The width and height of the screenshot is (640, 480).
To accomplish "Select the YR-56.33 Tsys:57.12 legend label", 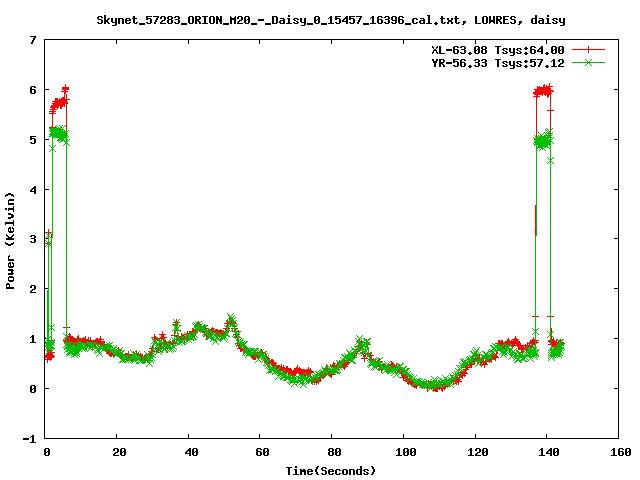I will [x=498, y=63].
